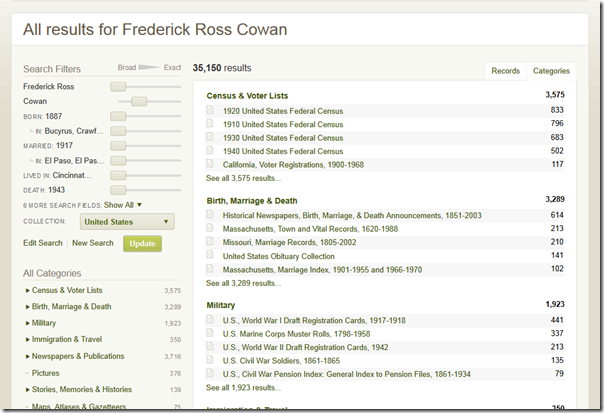Image resolution: width=604 pixels, height=413 pixels.
Task: Adjust the Cowan surname slider
Action: [x=139, y=101]
